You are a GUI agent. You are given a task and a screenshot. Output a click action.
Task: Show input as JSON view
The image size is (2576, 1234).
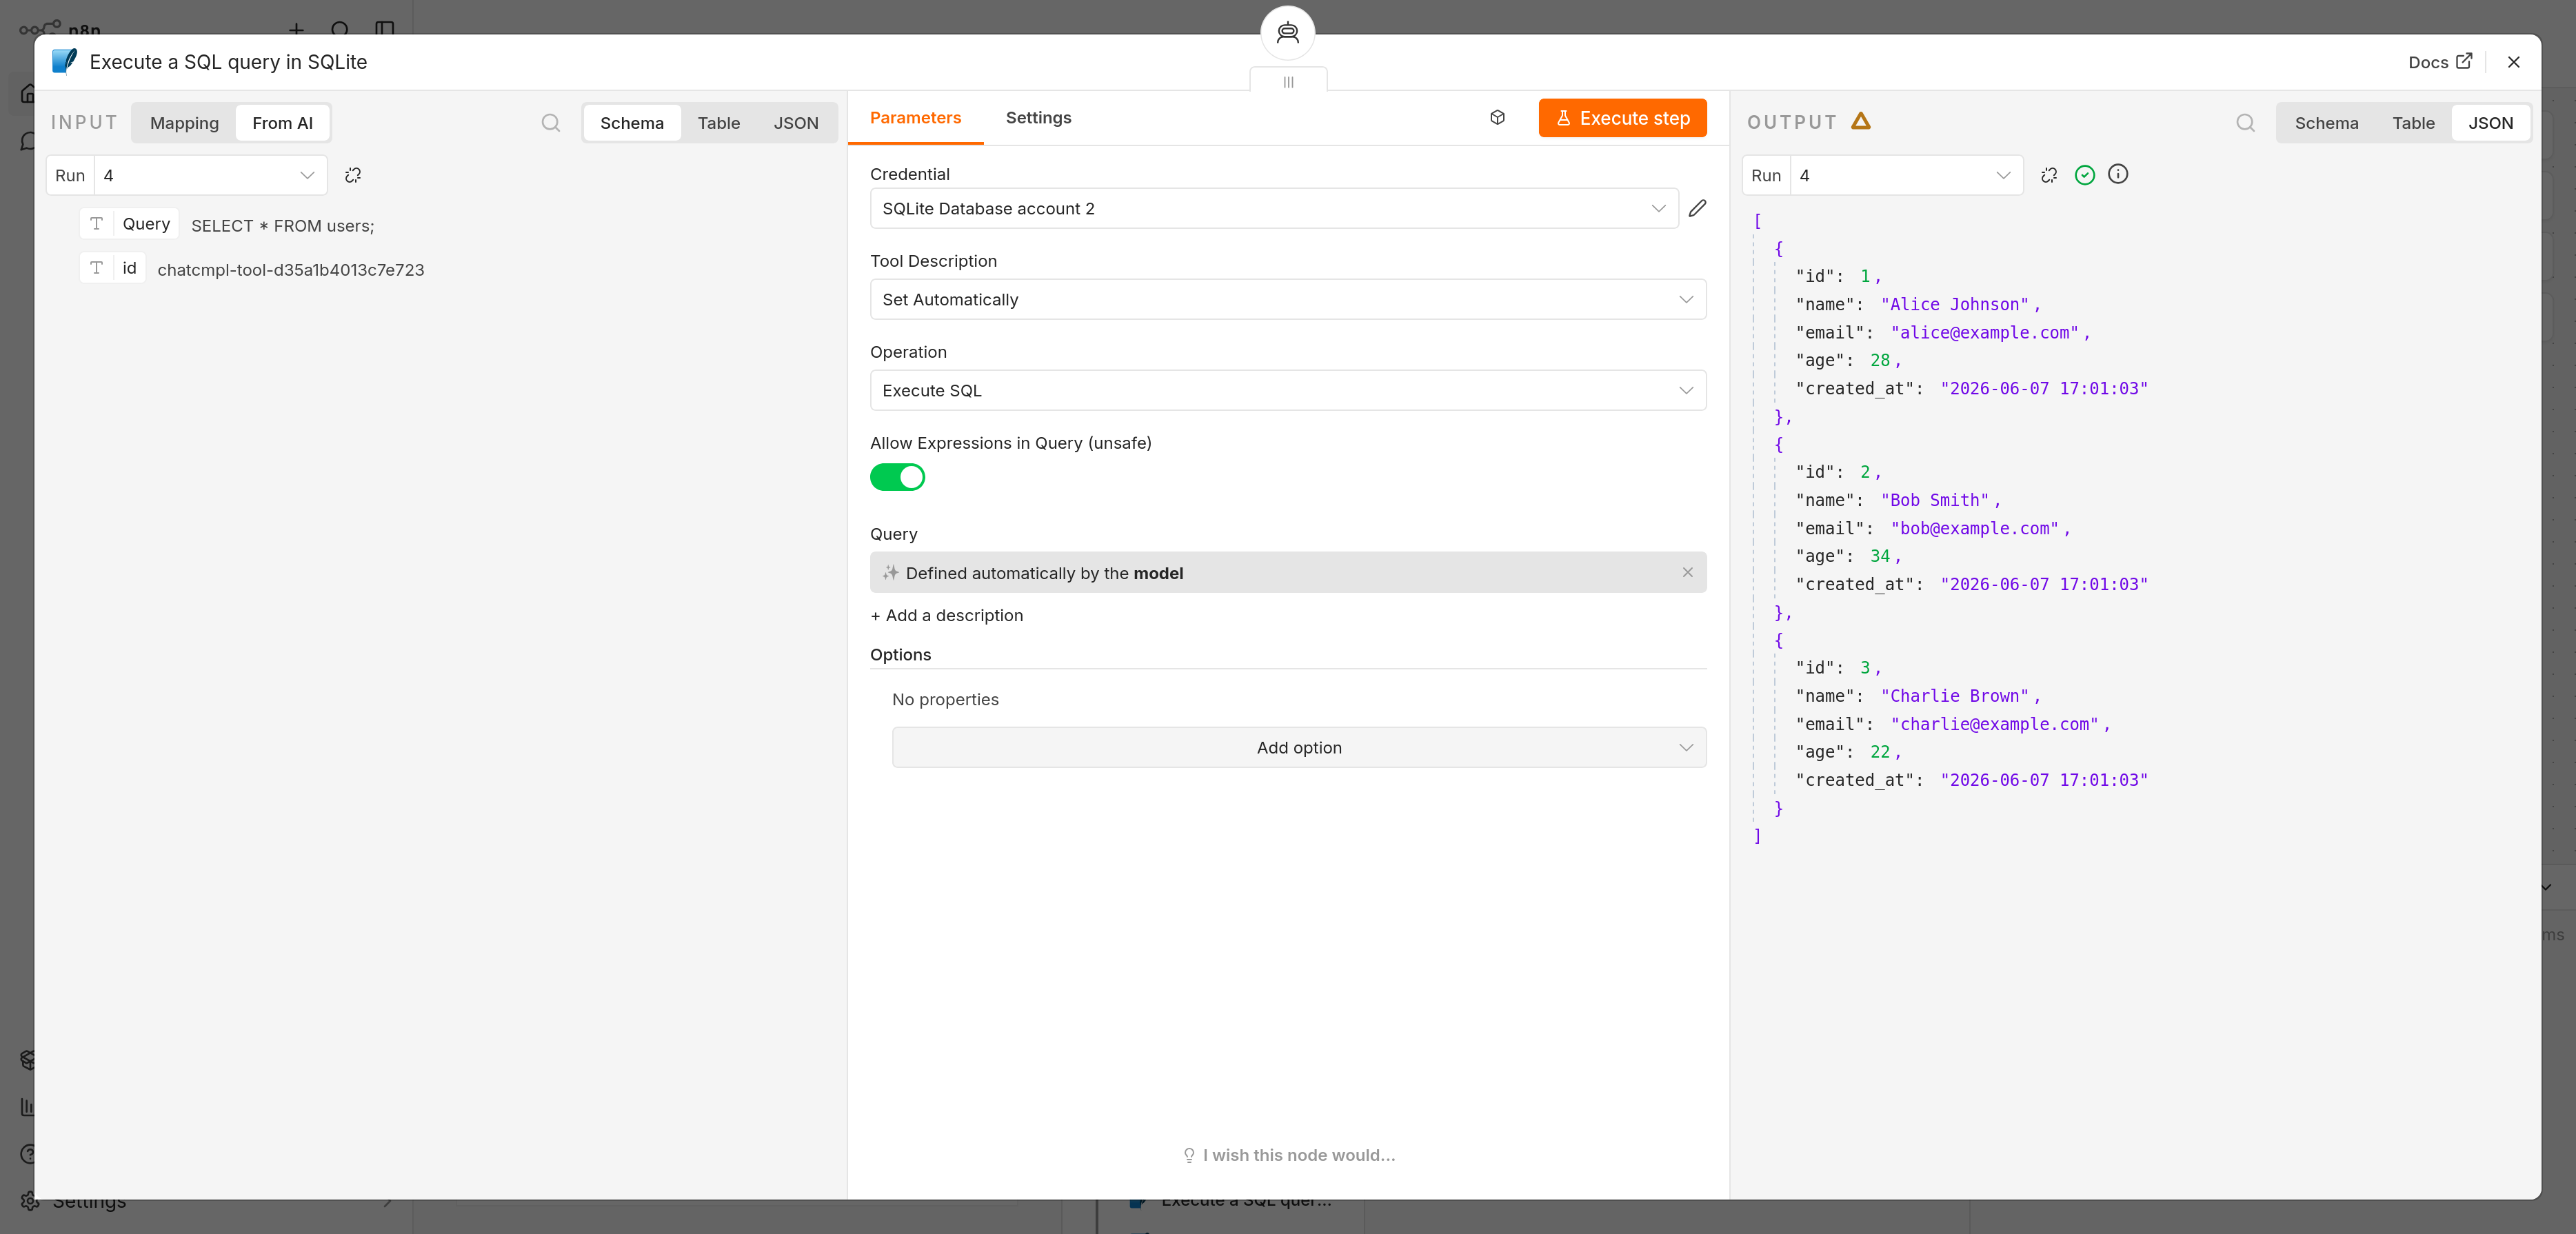[795, 123]
